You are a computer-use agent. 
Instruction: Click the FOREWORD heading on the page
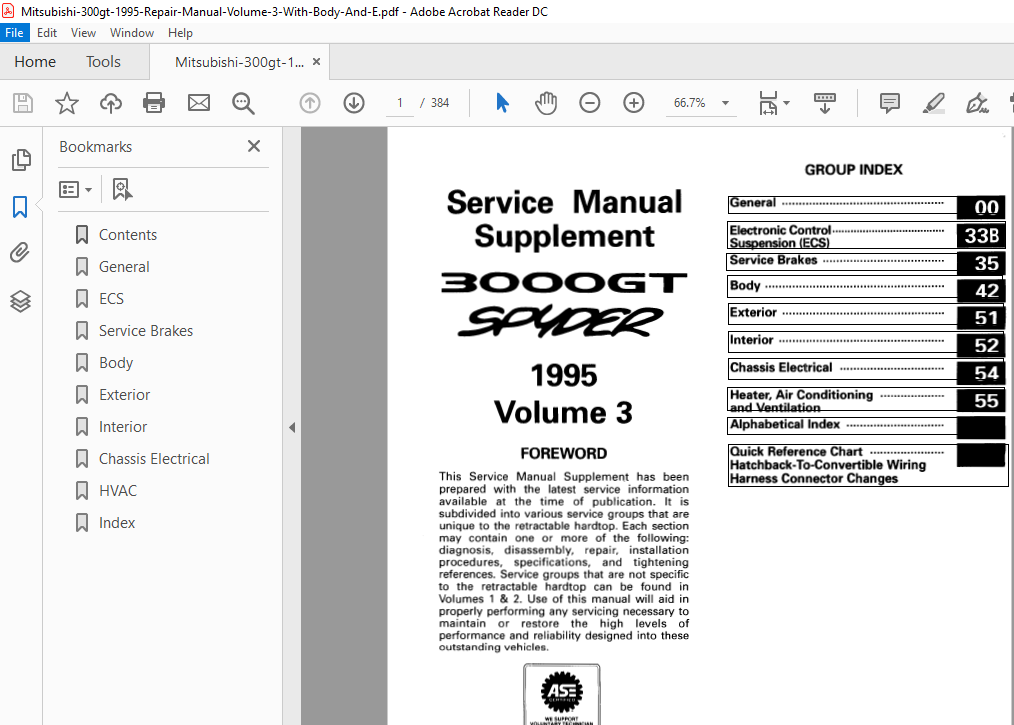(564, 453)
